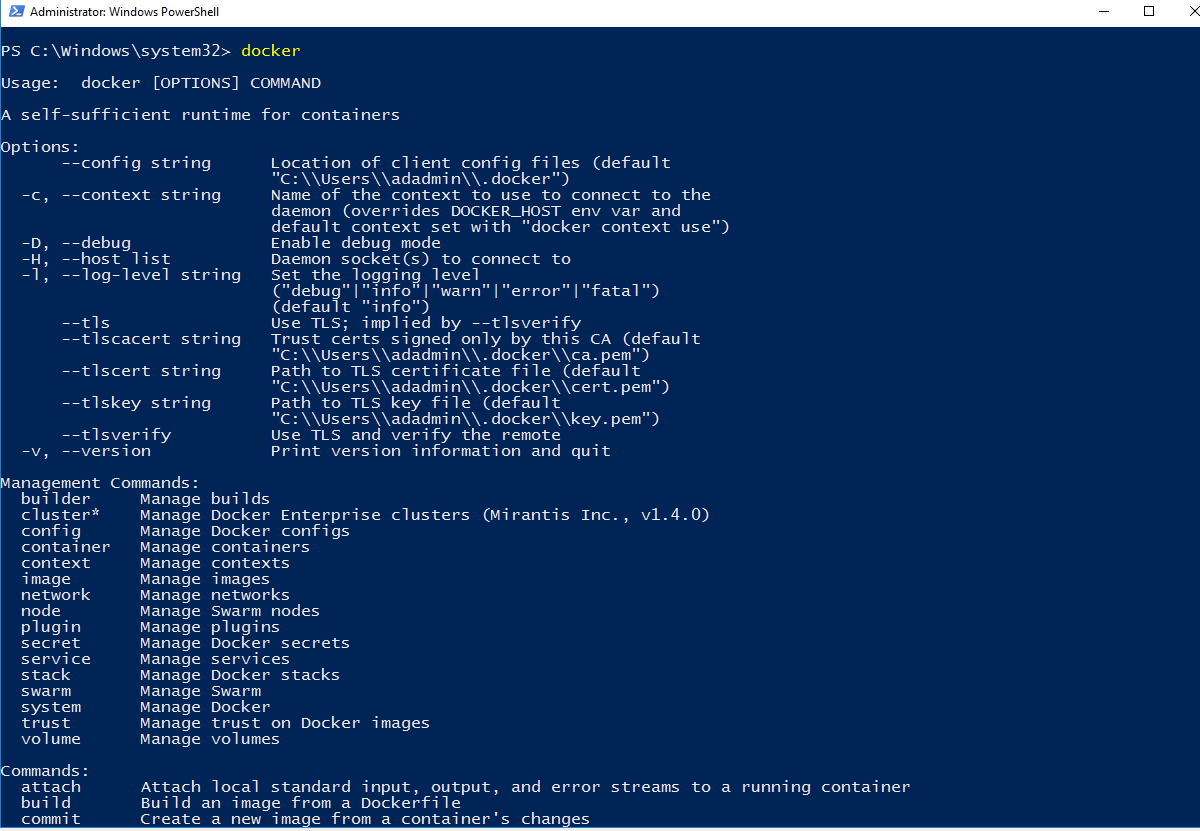The height and width of the screenshot is (831, 1200).
Task: Click the '-D, --debug' option
Action: click(76, 243)
